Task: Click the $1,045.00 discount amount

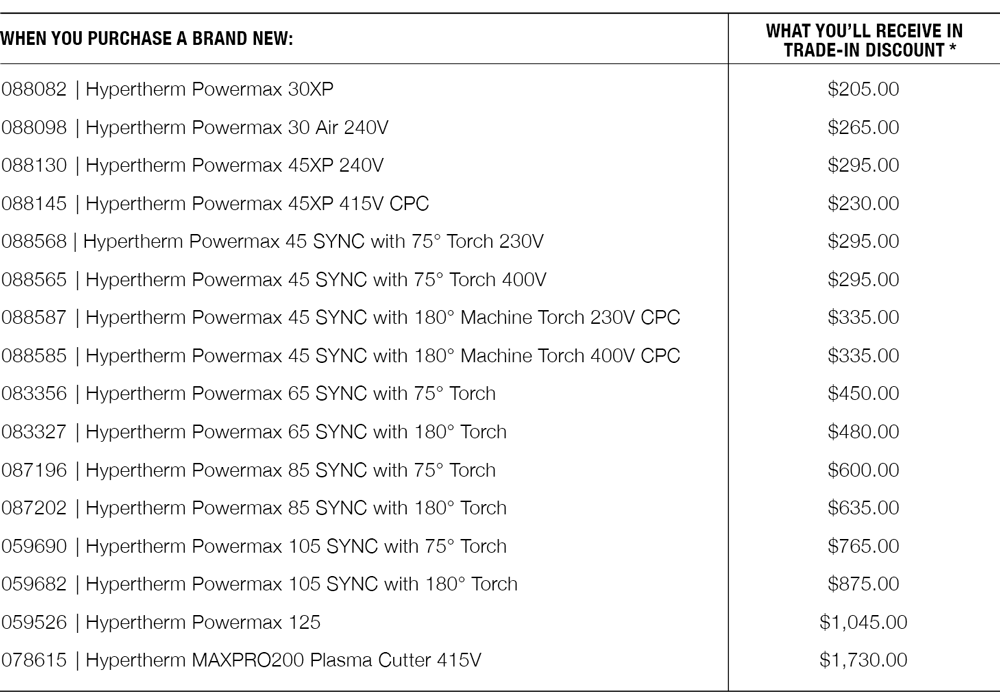Action: click(x=864, y=622)
